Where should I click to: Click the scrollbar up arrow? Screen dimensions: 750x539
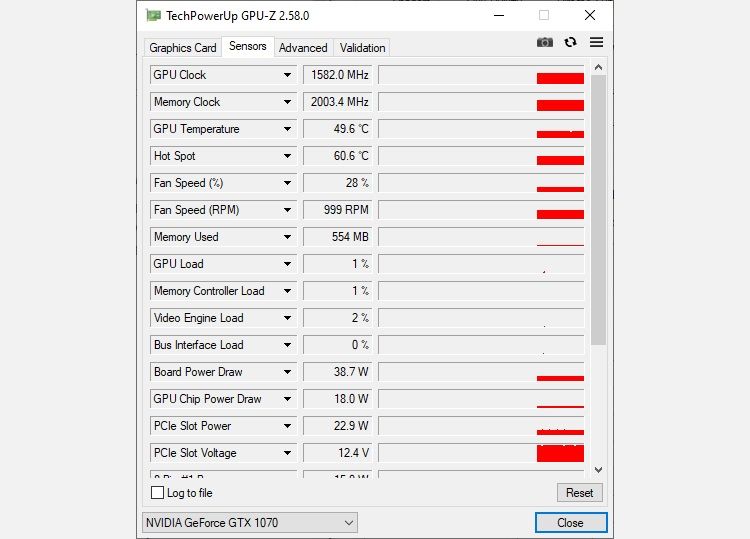(x=598, y=67)
